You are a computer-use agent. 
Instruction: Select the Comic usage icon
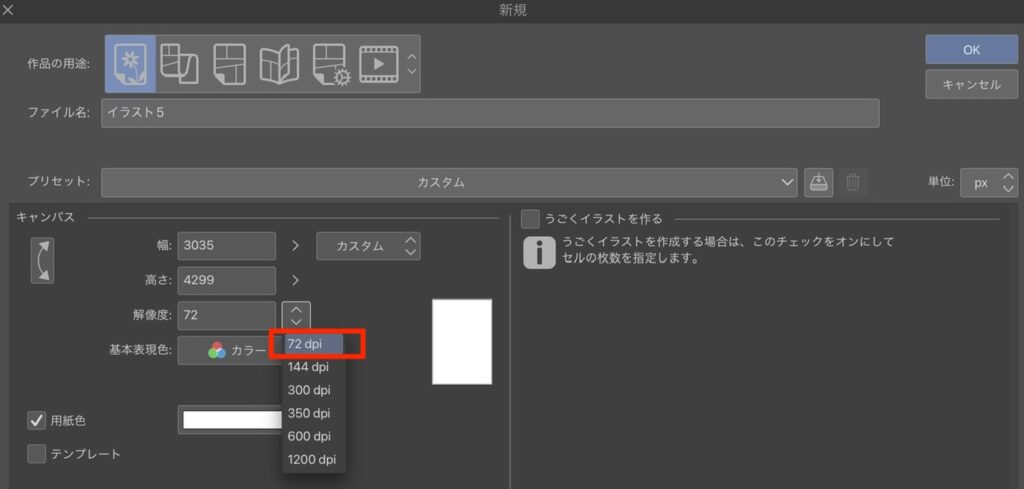pyautogui.click(x=229, y=63)
